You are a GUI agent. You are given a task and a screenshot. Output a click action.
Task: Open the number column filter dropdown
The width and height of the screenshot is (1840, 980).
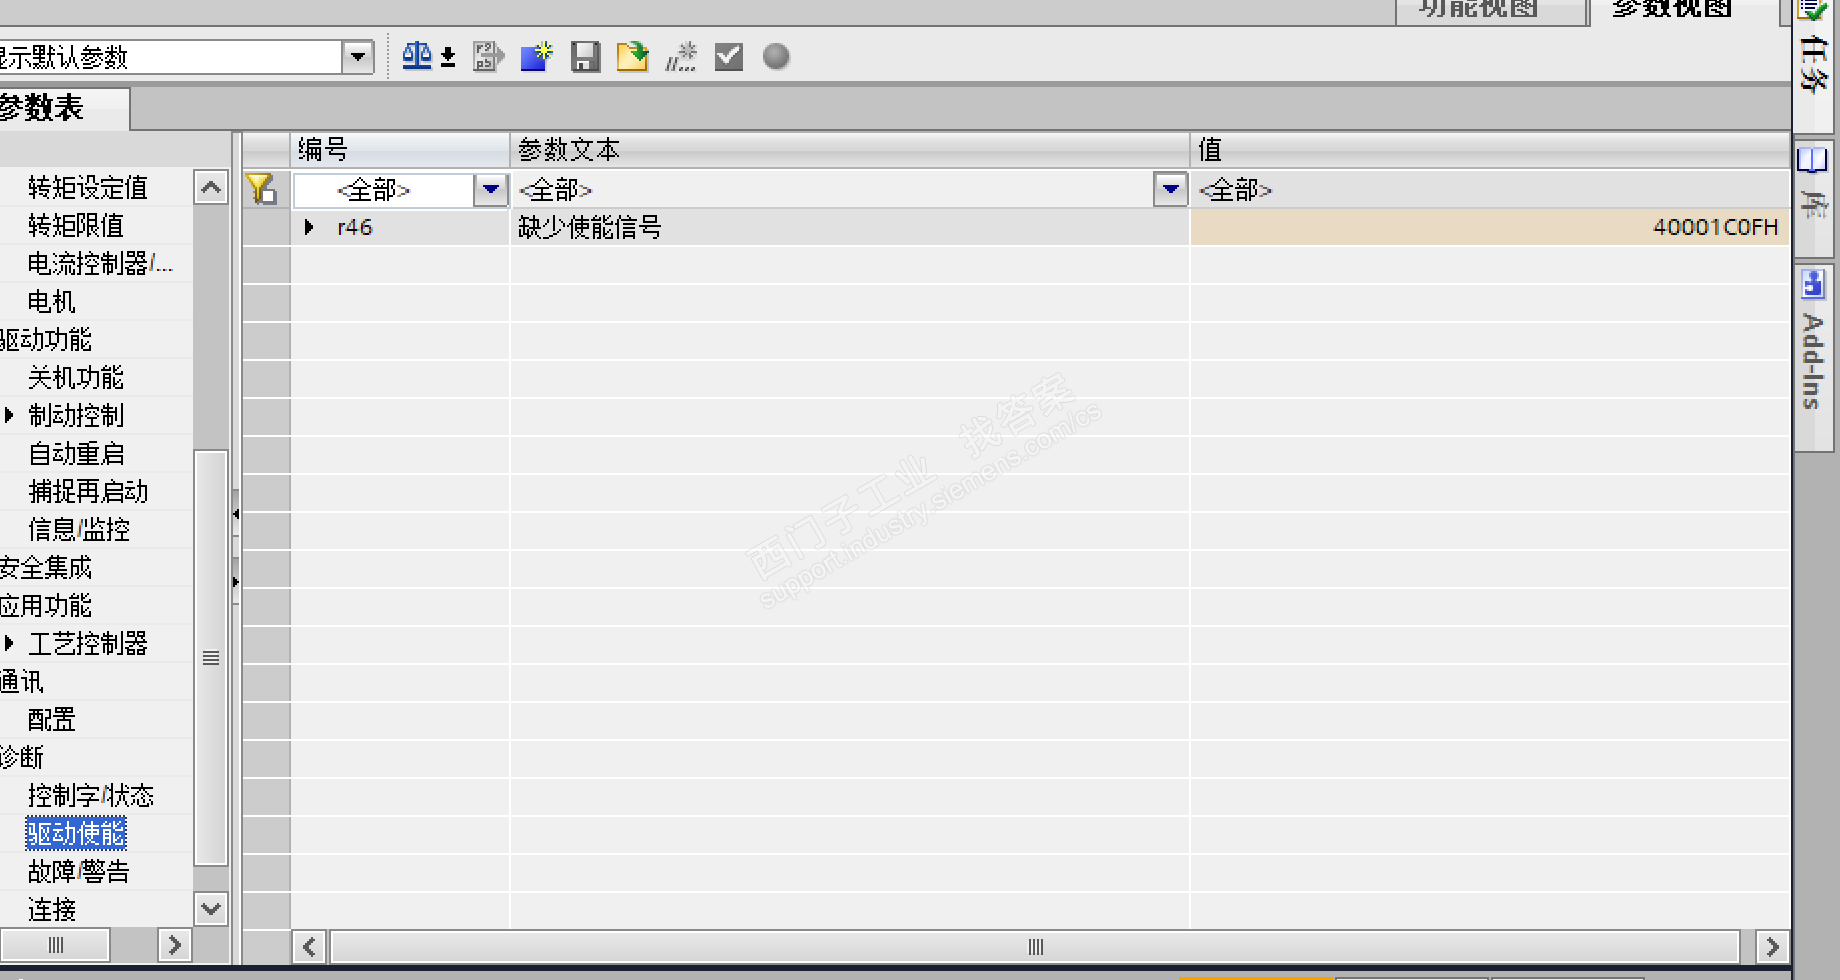491,189
